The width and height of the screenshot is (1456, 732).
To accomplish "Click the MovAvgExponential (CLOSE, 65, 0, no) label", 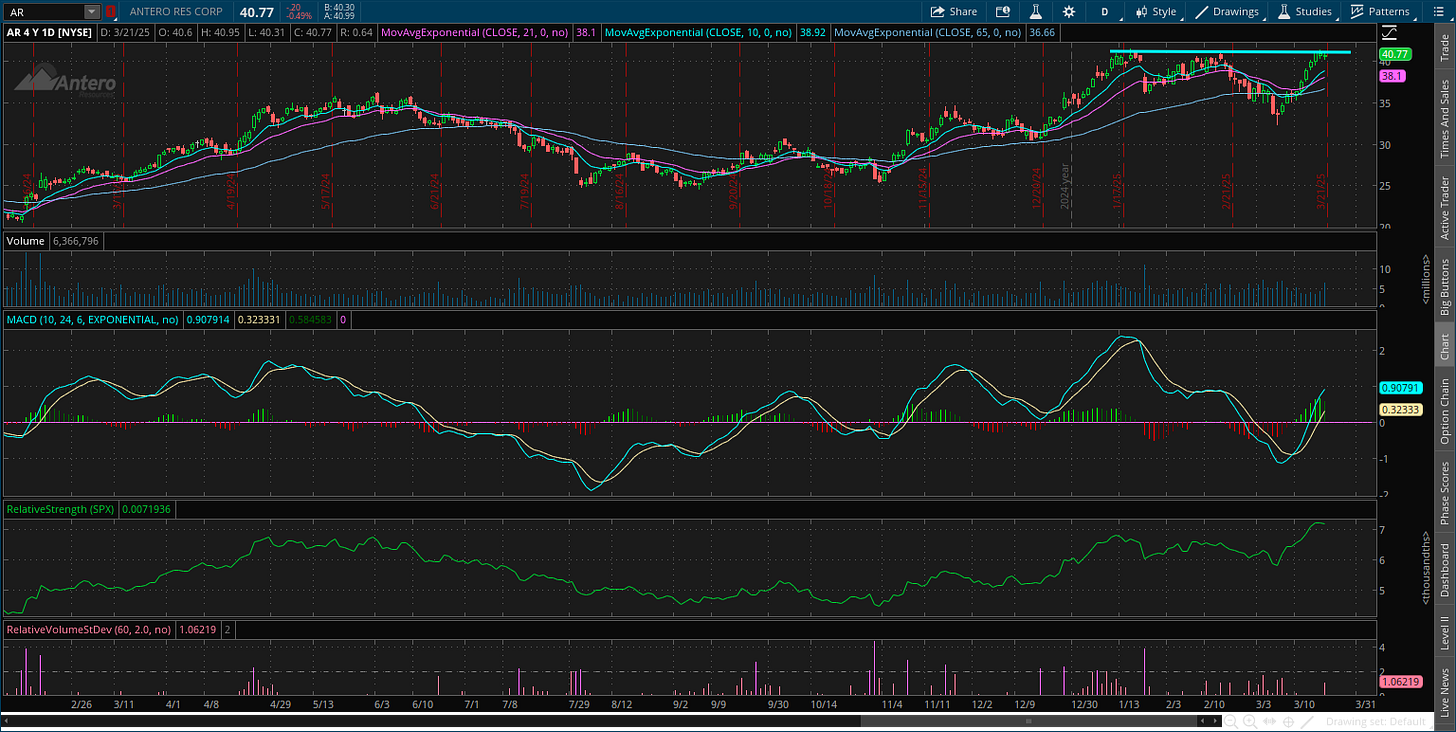I will pyautogui.click(x=930, y=32).
